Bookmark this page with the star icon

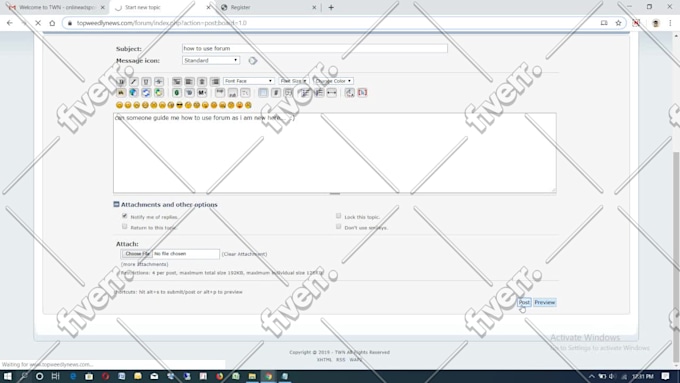pos(618,23)
